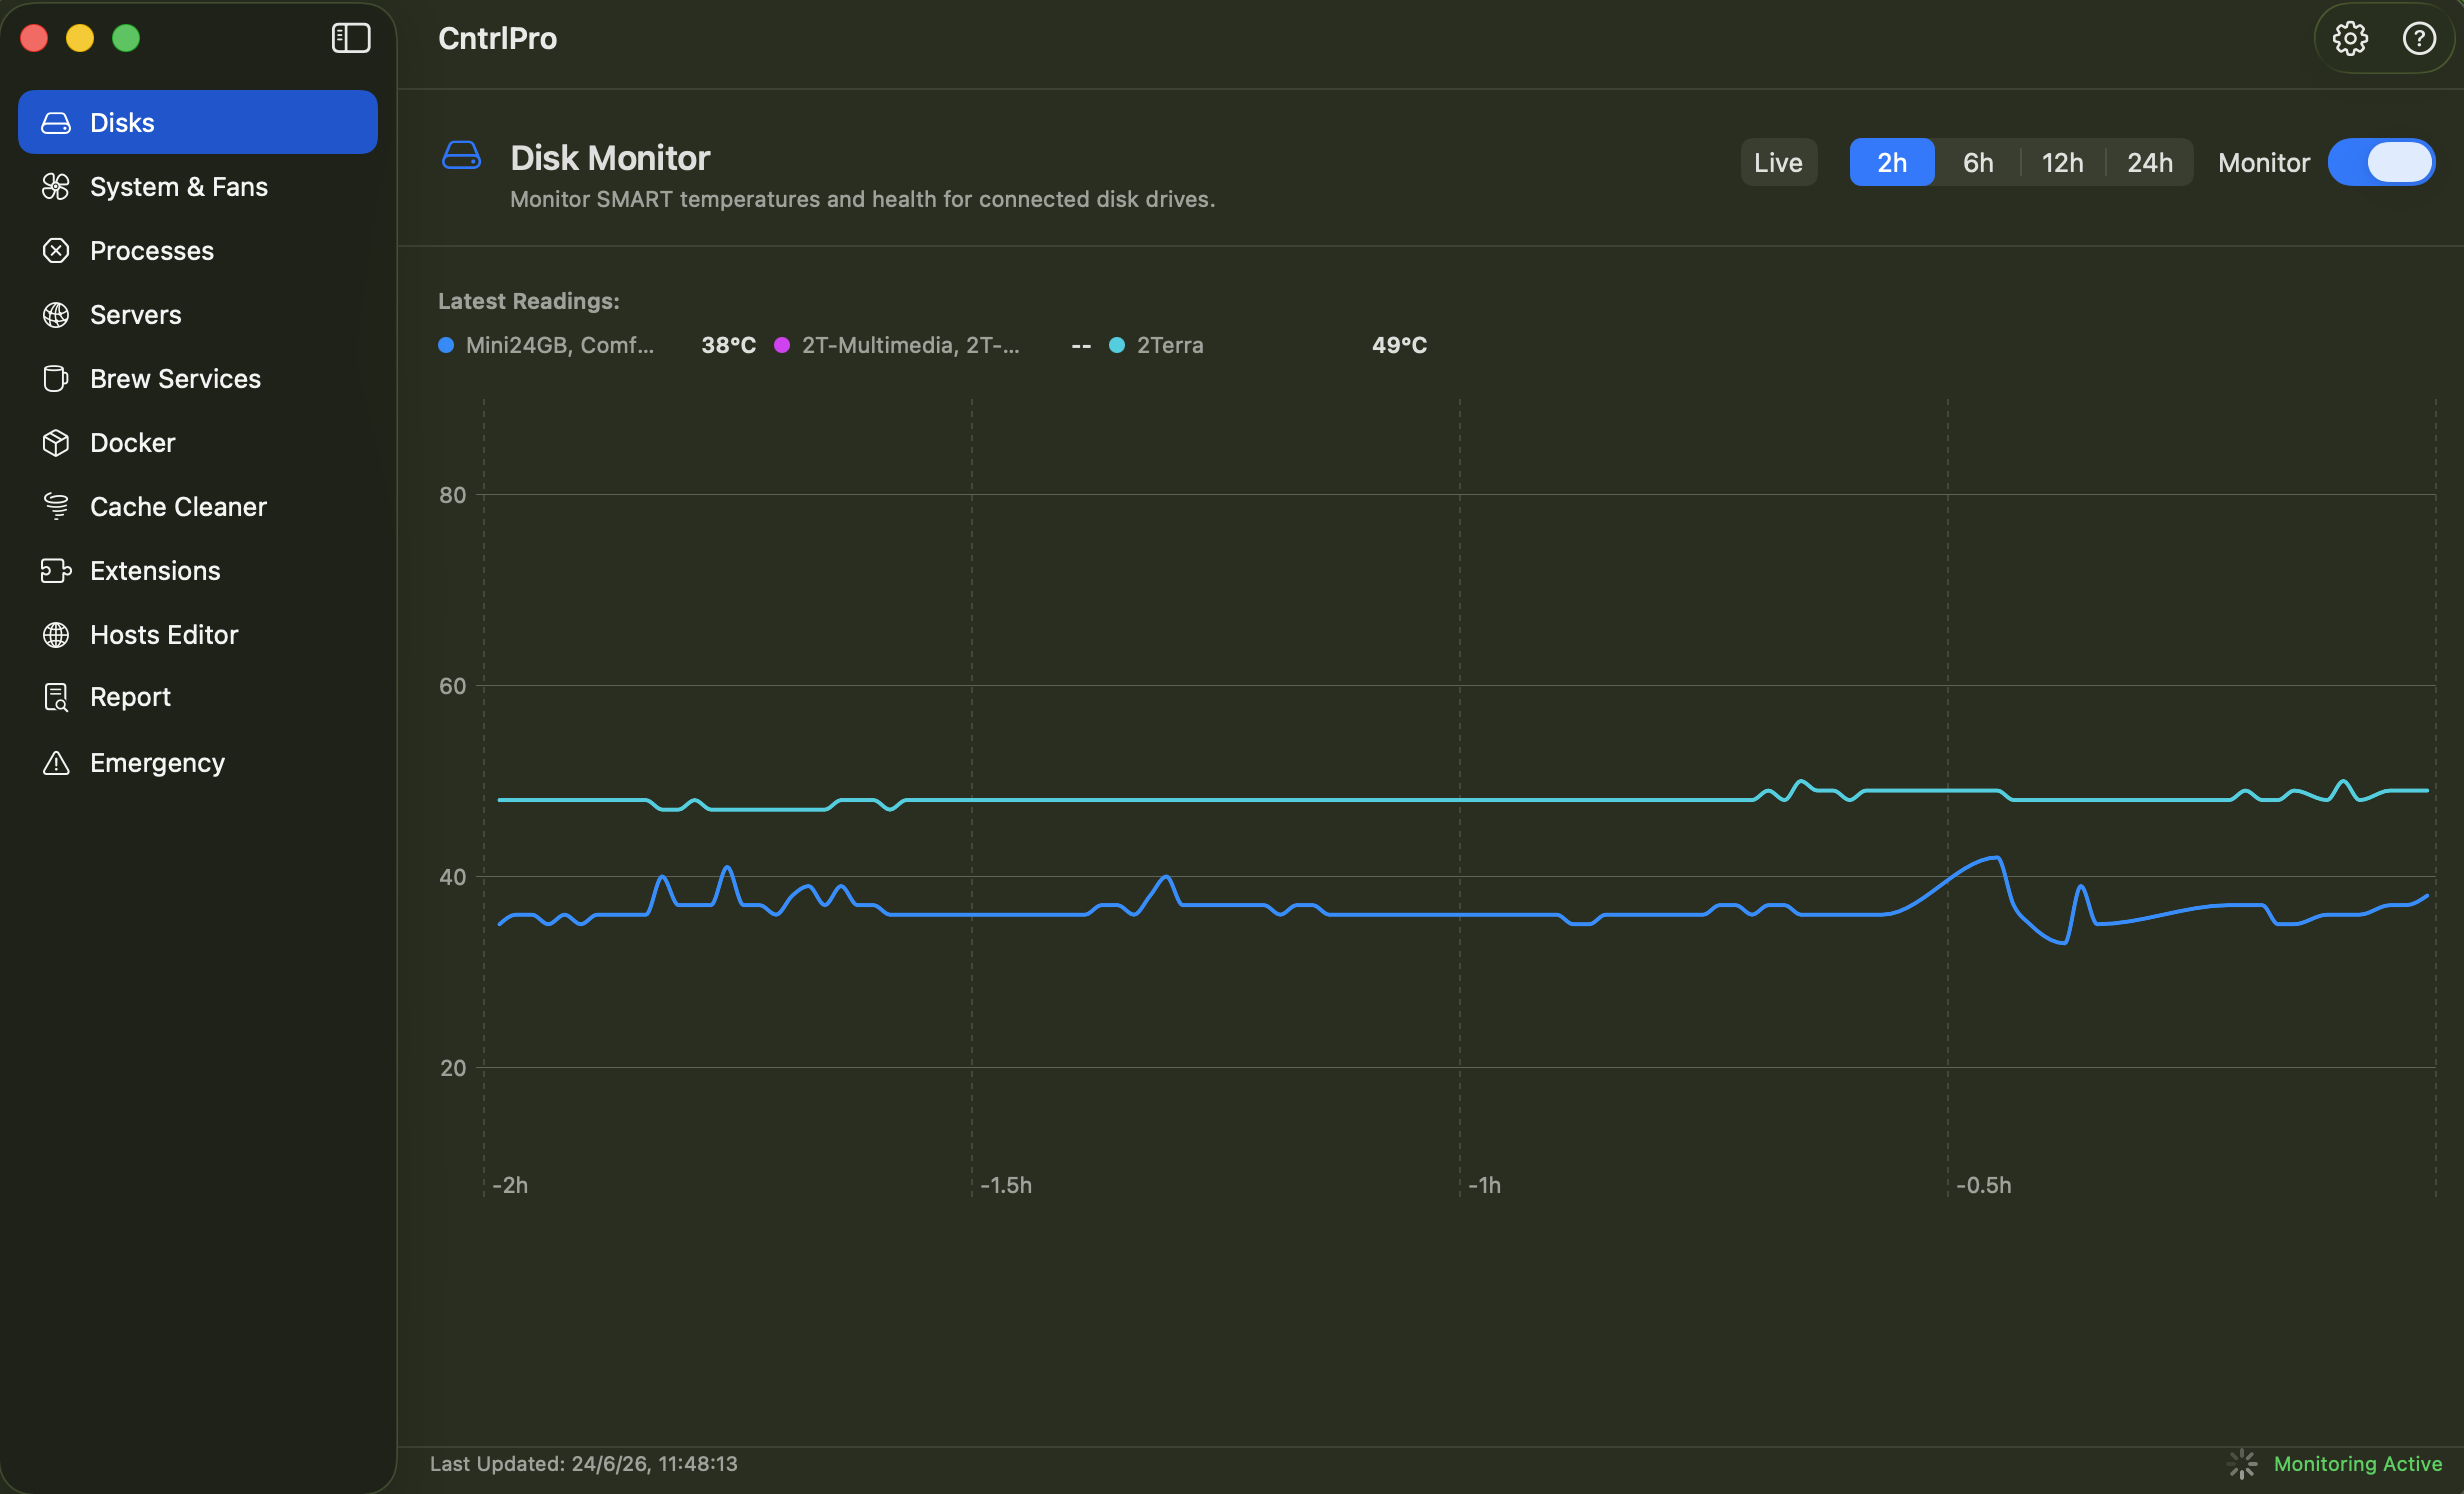Click the 20 value on temperature axis
Image resolution: width=2464 pixels, height=1494 pixels.
tap(453, 1068)
